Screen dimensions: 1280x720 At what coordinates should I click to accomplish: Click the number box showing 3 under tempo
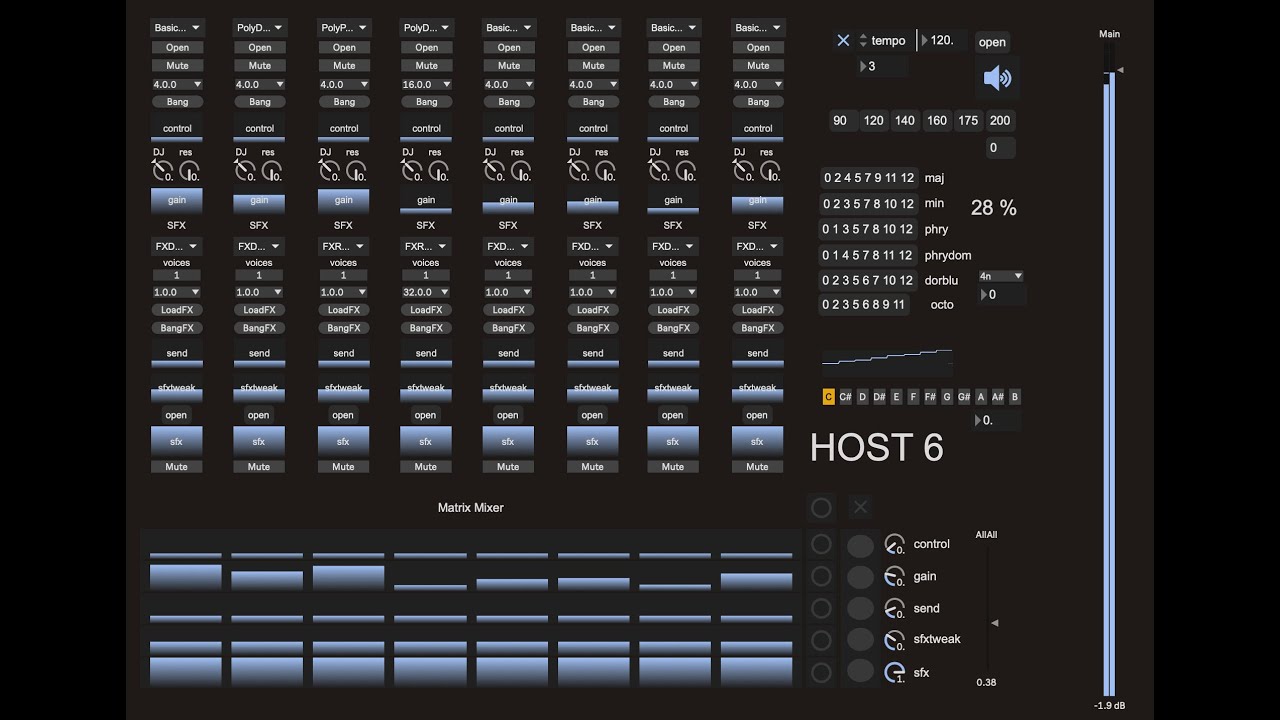(883, 66)
